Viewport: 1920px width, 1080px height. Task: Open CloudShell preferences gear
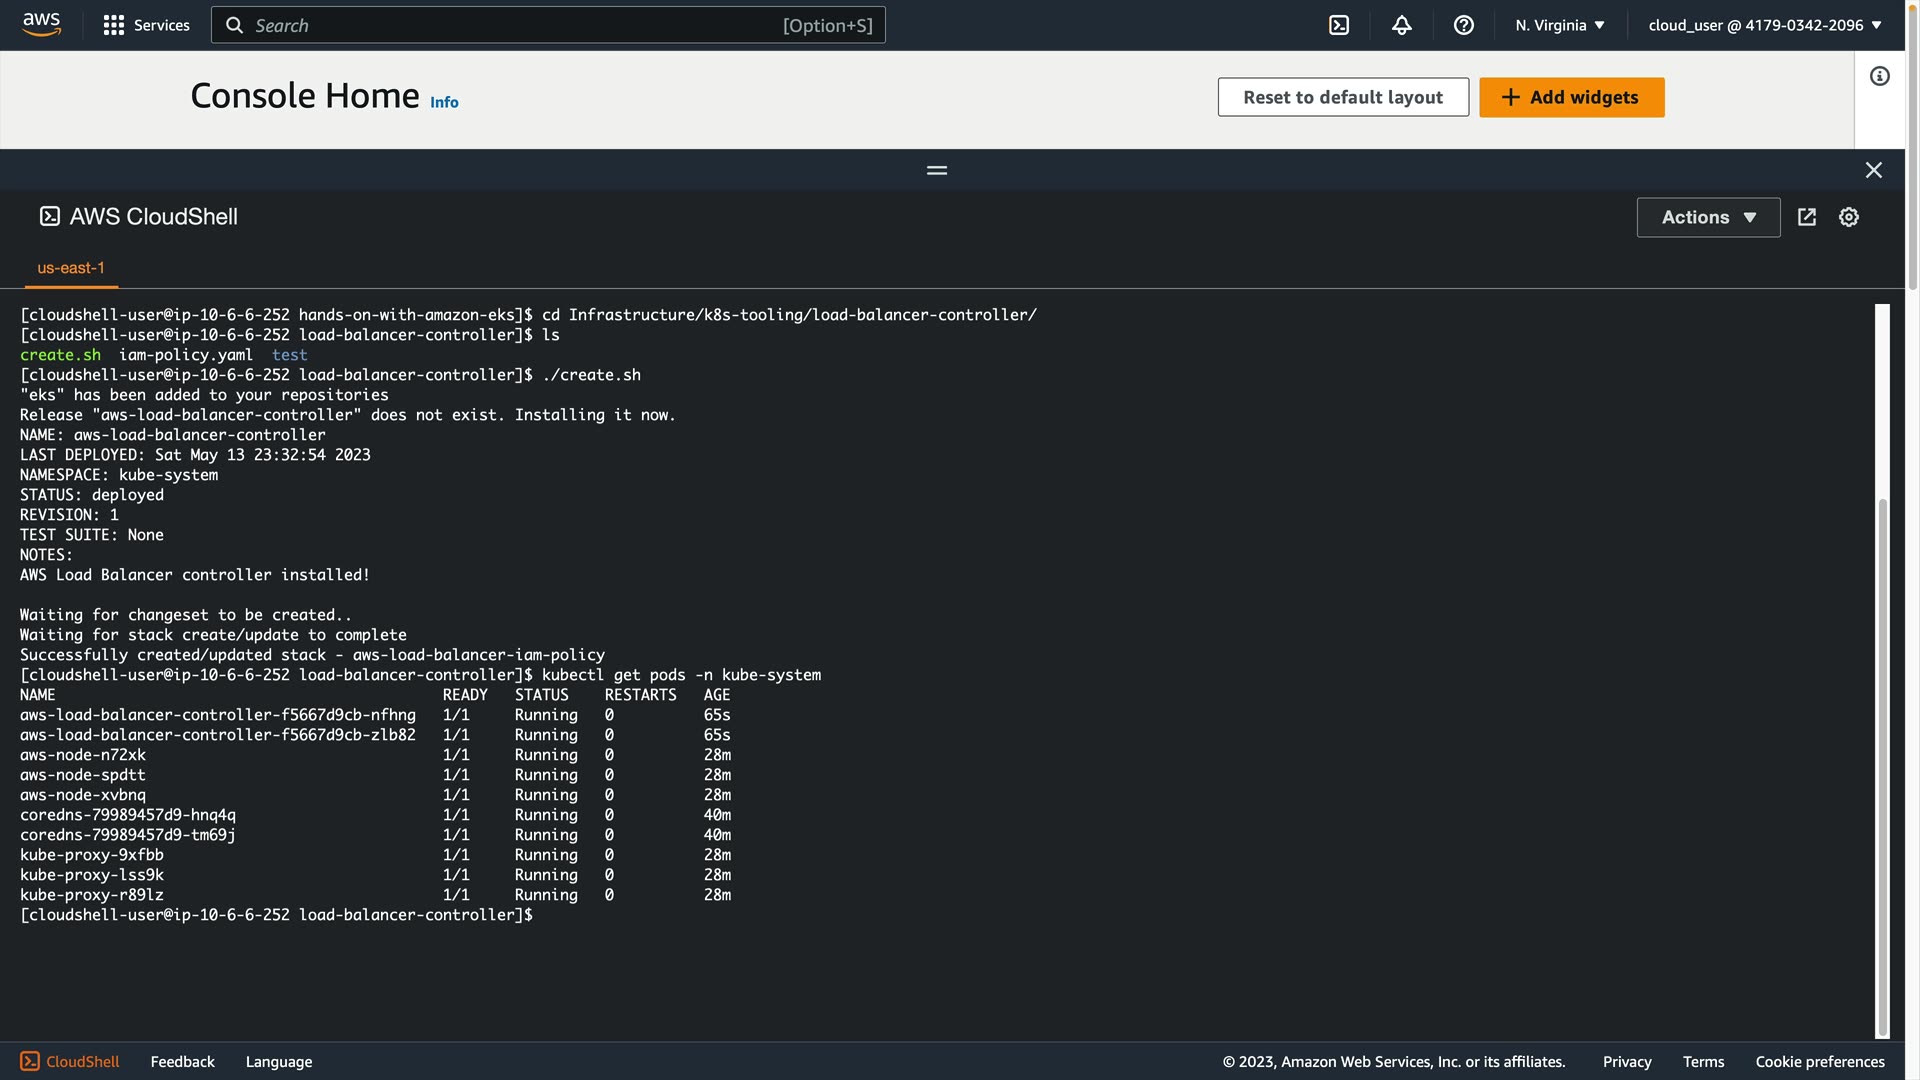pyautogui.click(x=1848, y=217)
